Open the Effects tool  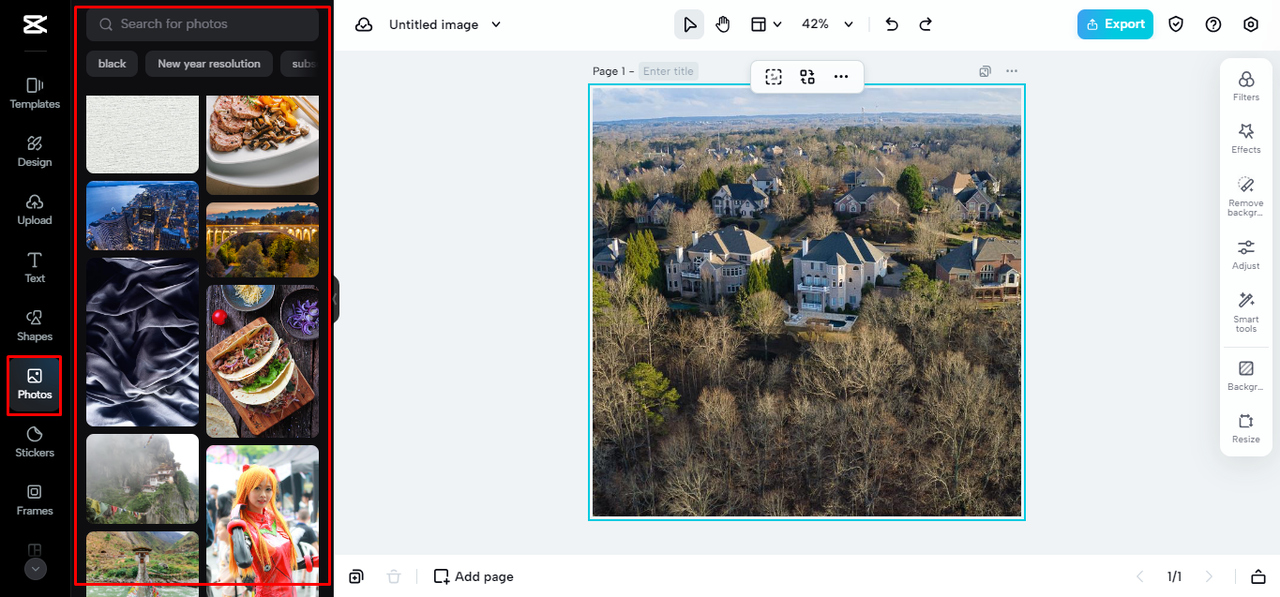[1246, 138]
